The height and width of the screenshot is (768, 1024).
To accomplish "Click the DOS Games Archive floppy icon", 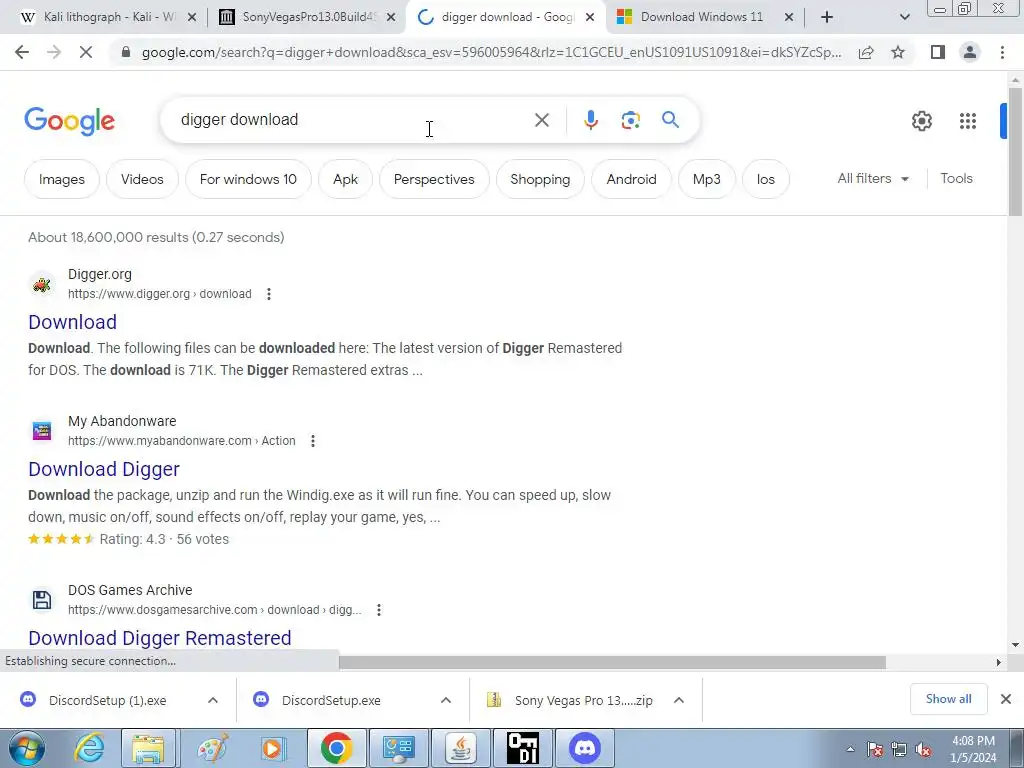I will tap(42, 600).
